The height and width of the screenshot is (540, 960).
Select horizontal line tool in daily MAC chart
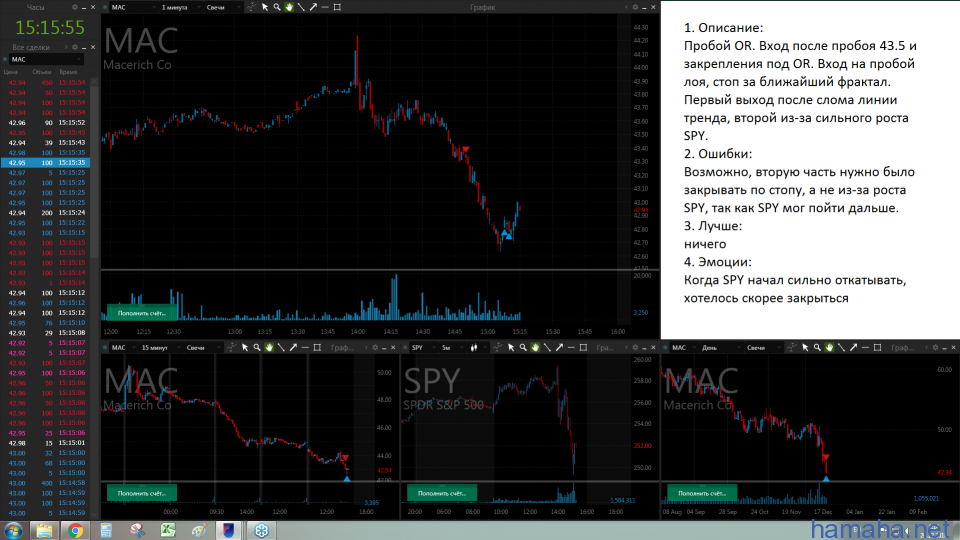point(865,348)
